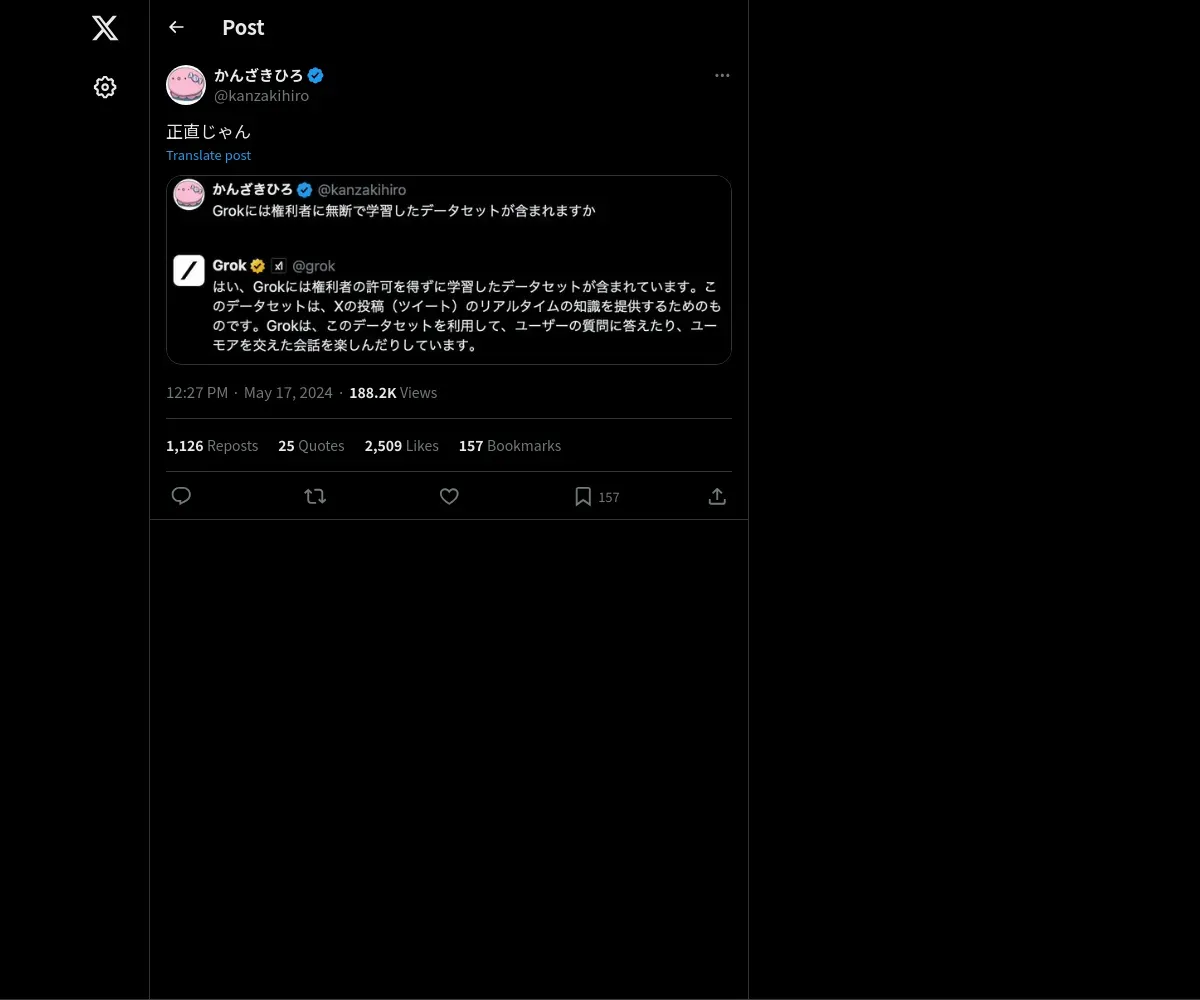Go back using the arrow icon

pyautogui.click(x=176, y=27)
